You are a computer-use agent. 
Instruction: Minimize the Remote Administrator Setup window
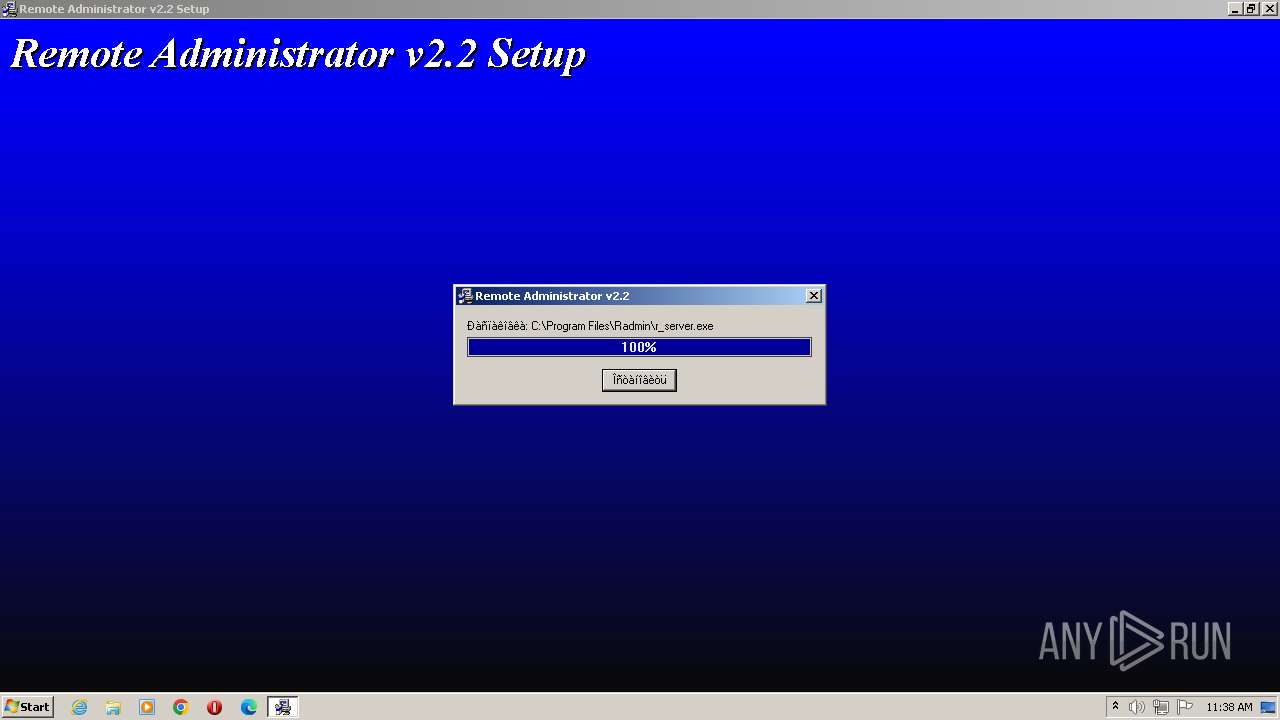pyautogui.click(x=1234, y=9)
